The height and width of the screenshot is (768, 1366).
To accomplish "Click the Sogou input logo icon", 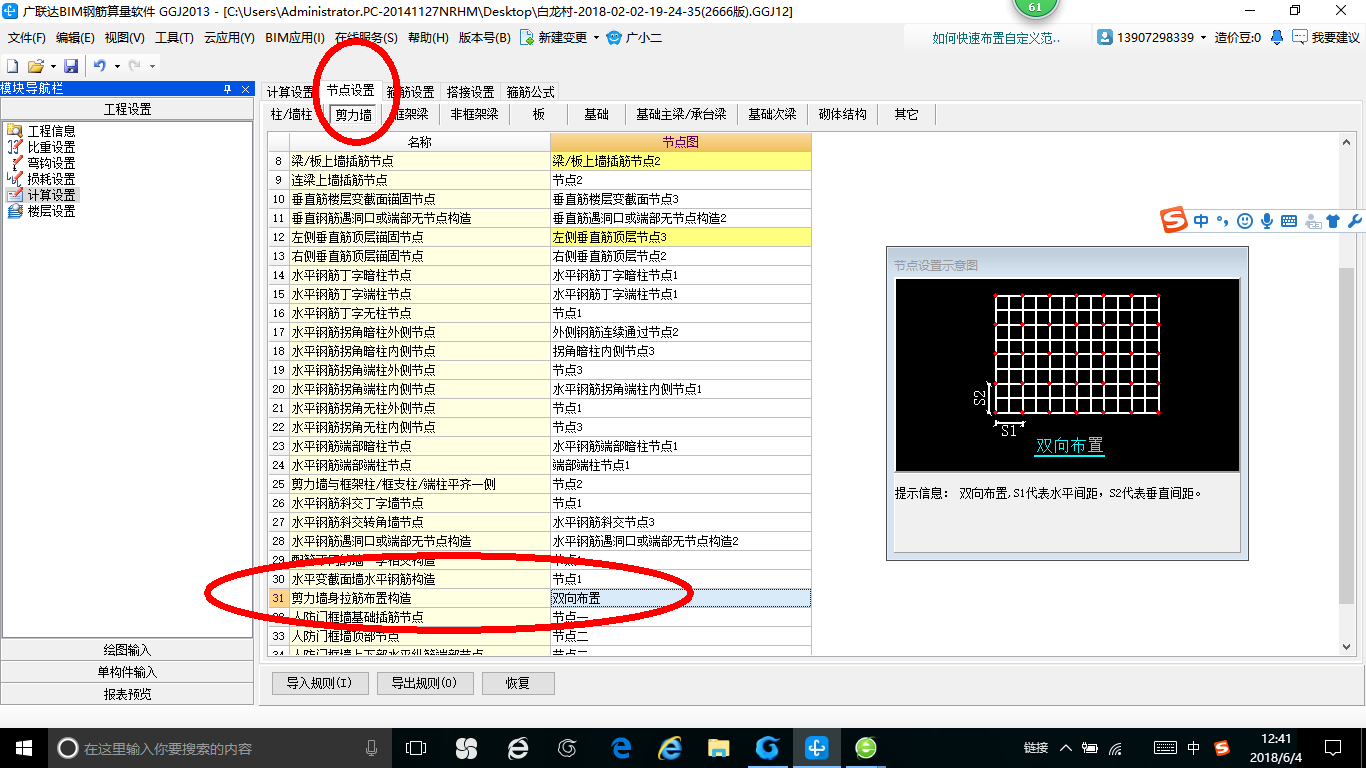I will click(1174, 221).
